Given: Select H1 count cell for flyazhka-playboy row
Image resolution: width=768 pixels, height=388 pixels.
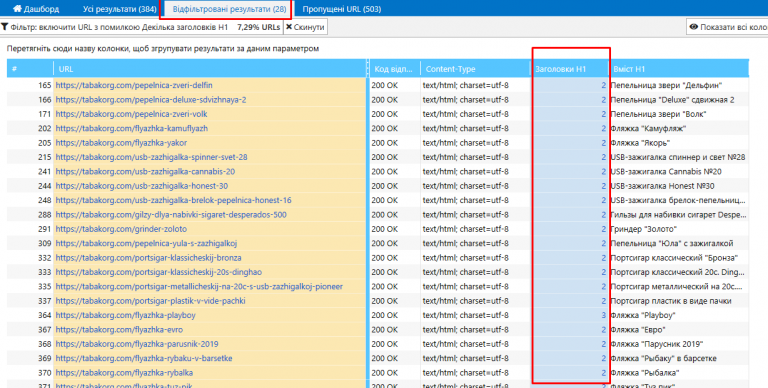Looking at the screenshot, I should (570, 315).
